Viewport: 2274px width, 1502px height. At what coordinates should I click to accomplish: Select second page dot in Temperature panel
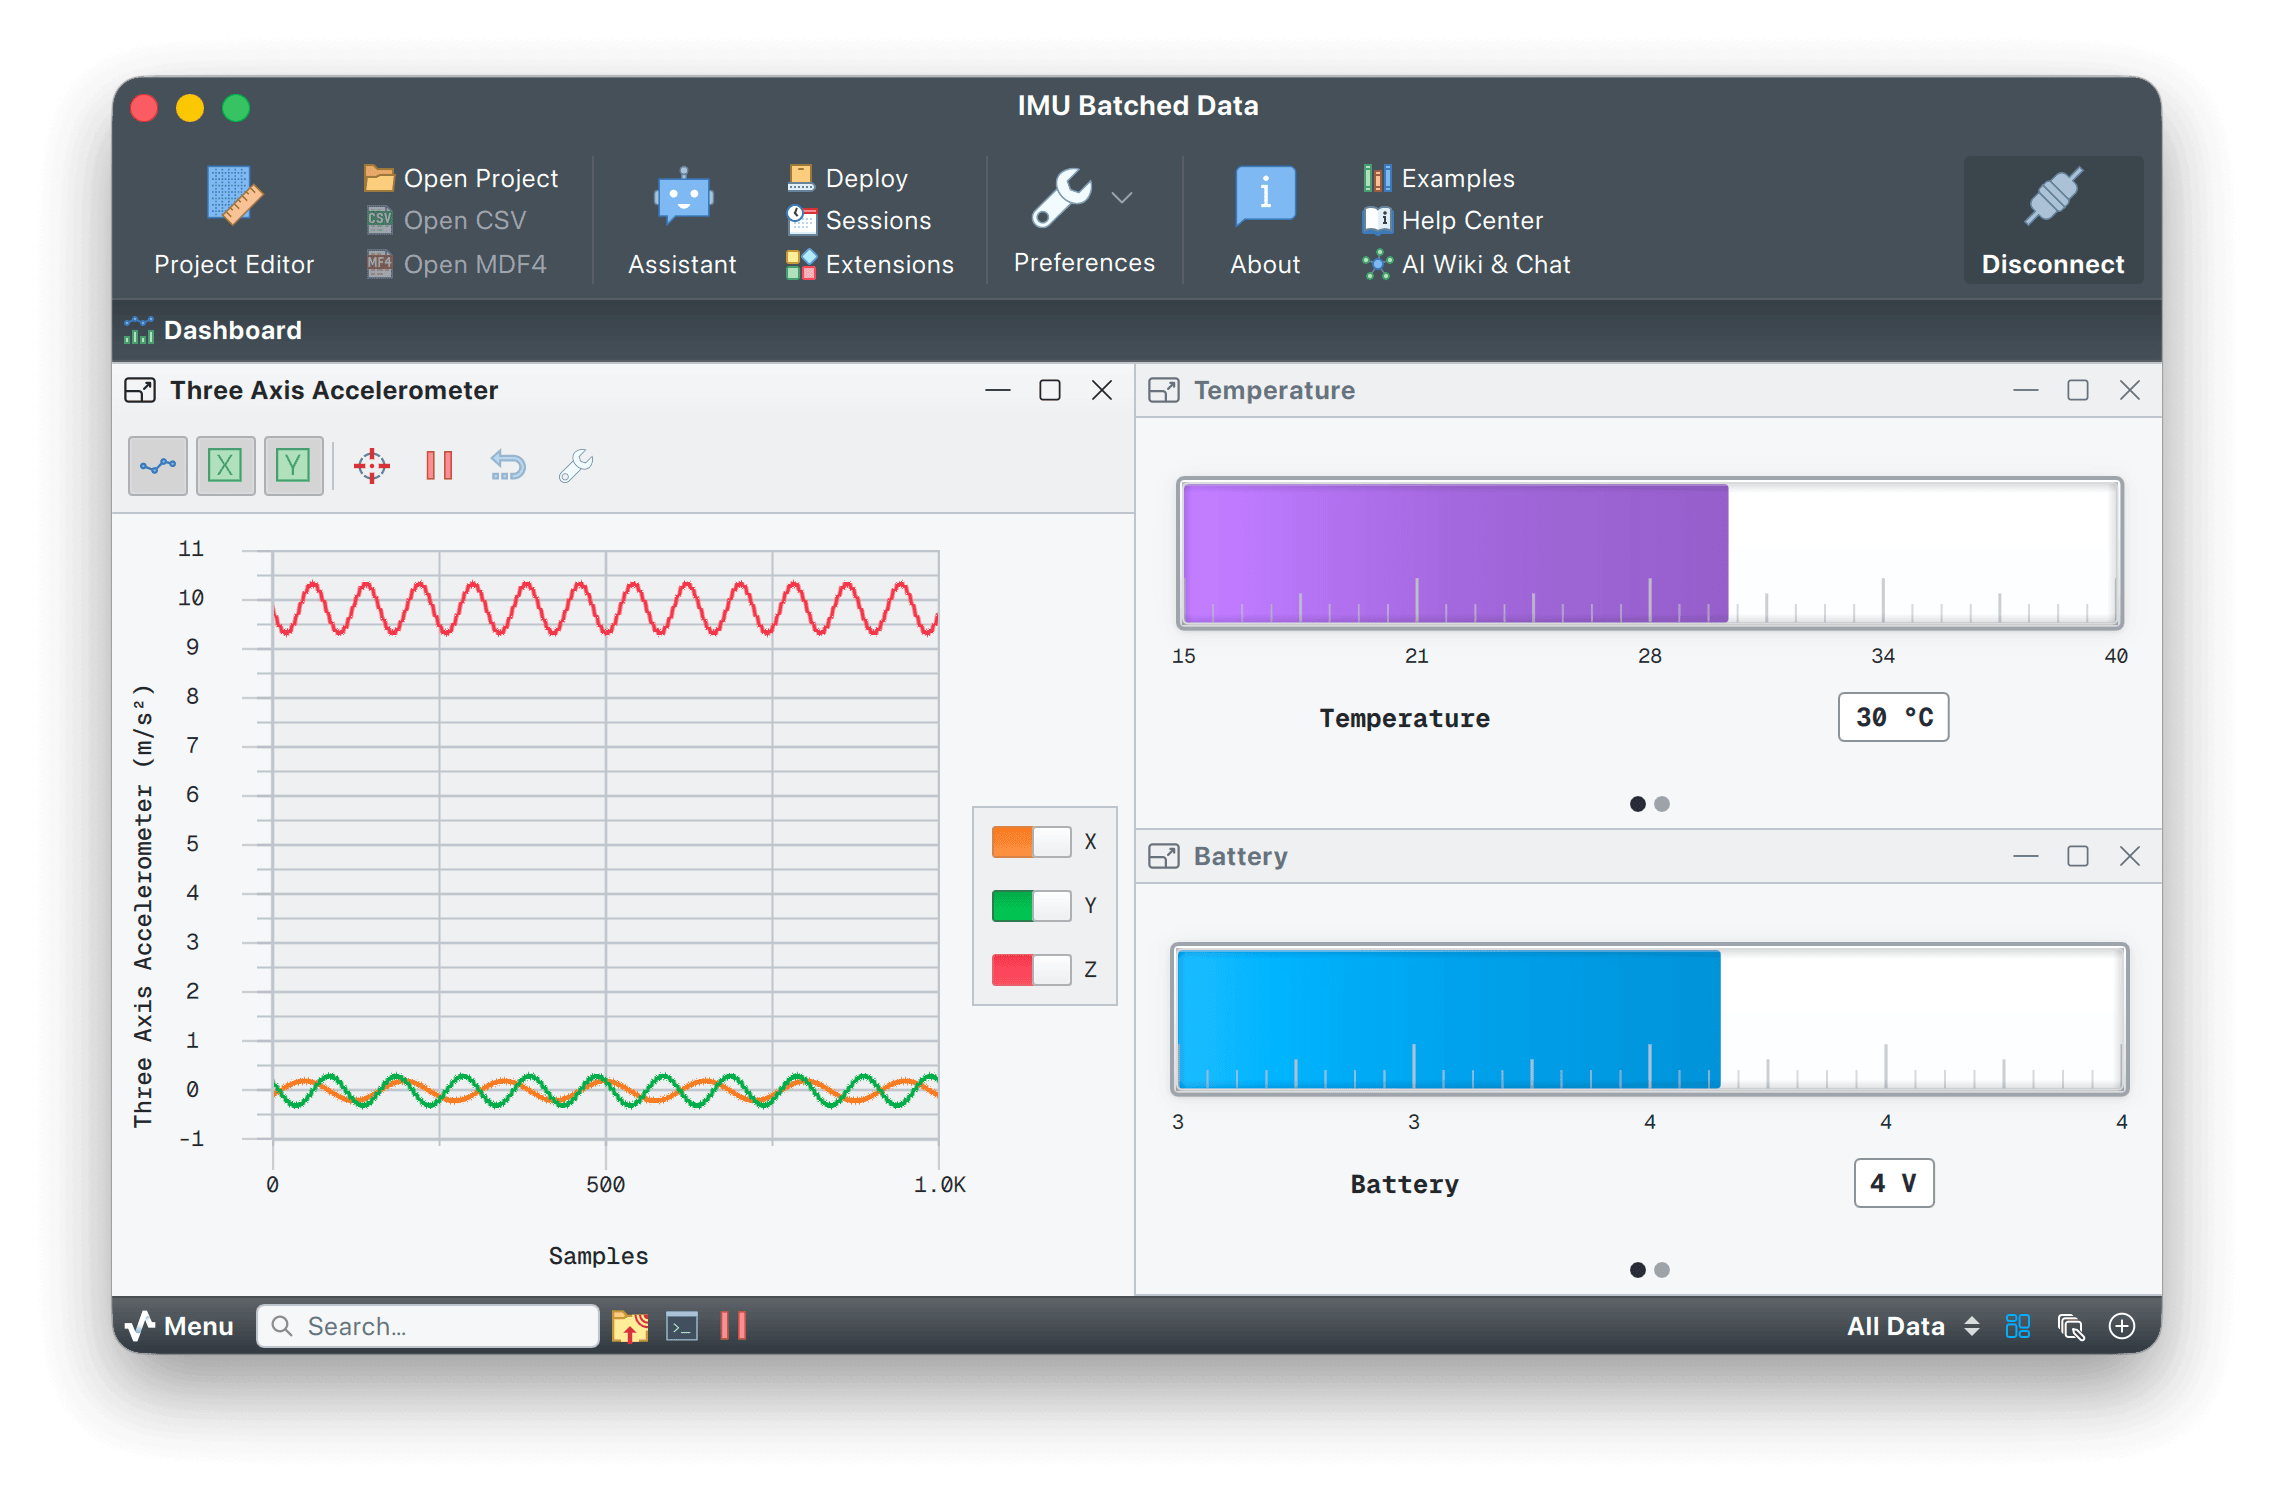(1662, 804)
